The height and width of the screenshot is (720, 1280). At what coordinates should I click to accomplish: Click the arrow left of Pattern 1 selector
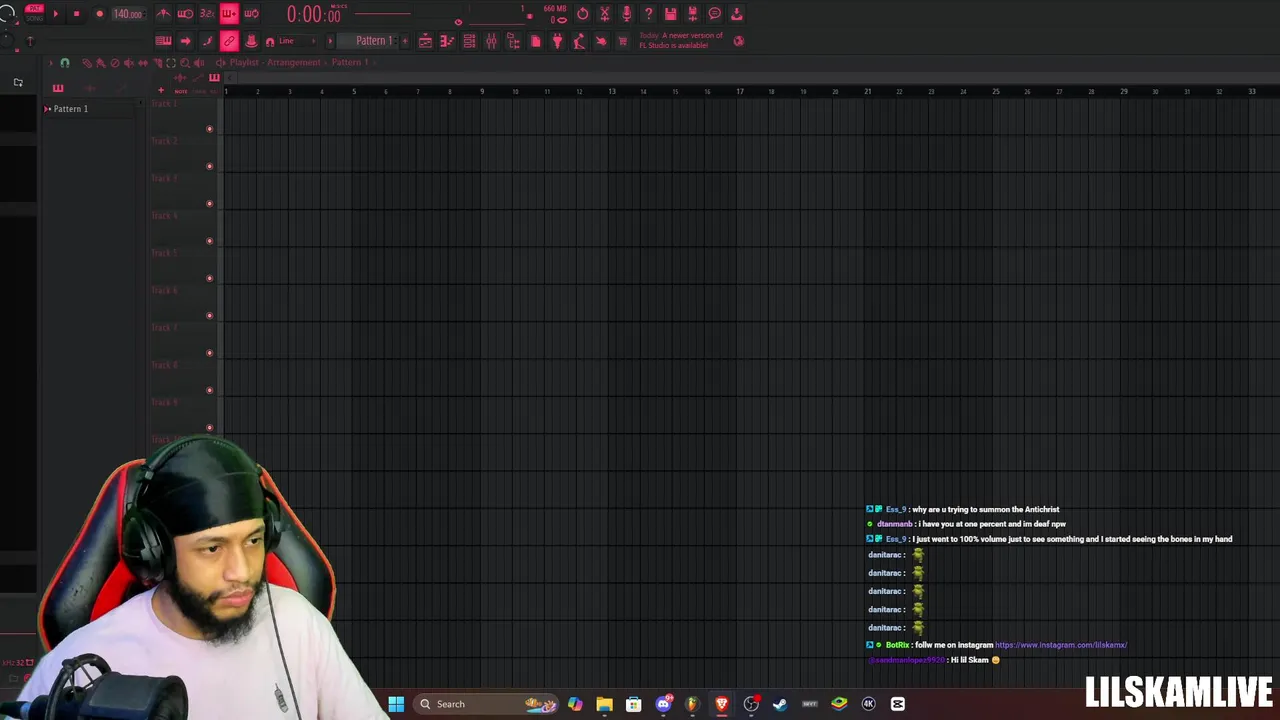point(330,41)
